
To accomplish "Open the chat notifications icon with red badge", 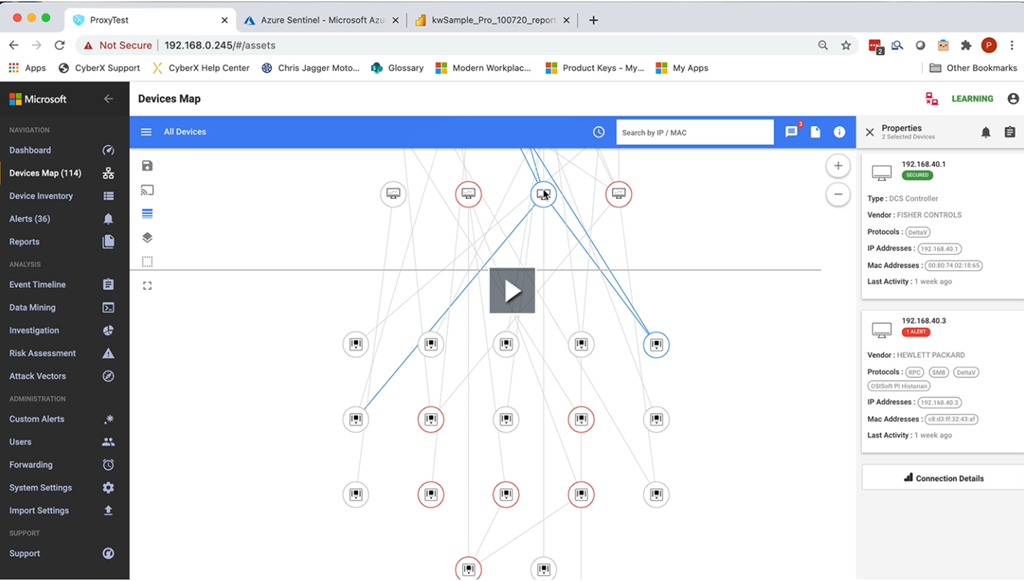I will pyautogui.click(x=791, y=132).
